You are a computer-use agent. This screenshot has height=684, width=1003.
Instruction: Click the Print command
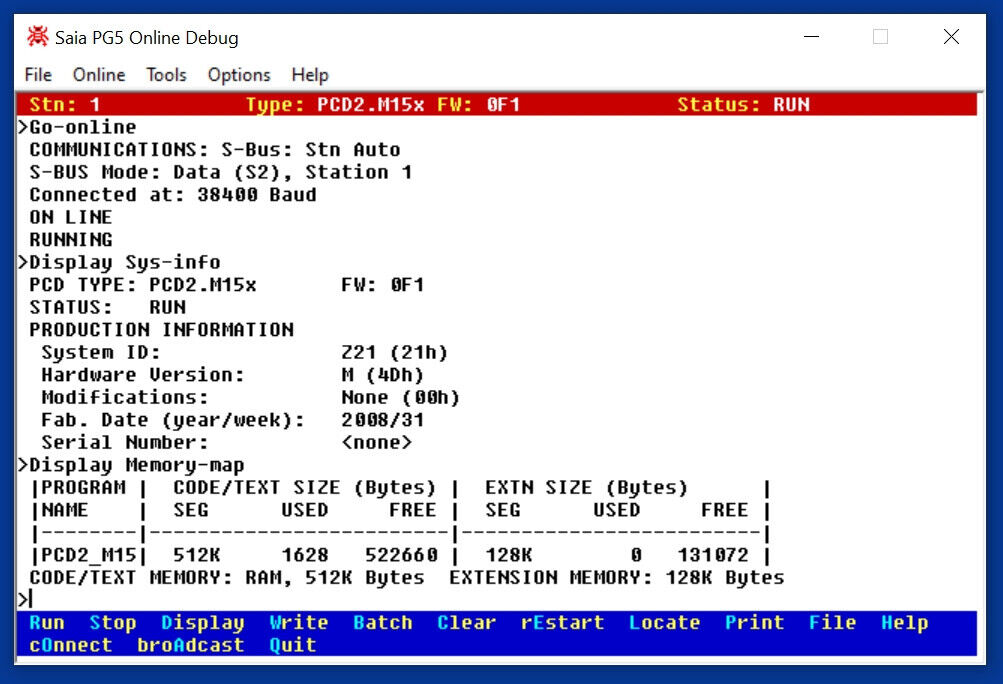754,623
